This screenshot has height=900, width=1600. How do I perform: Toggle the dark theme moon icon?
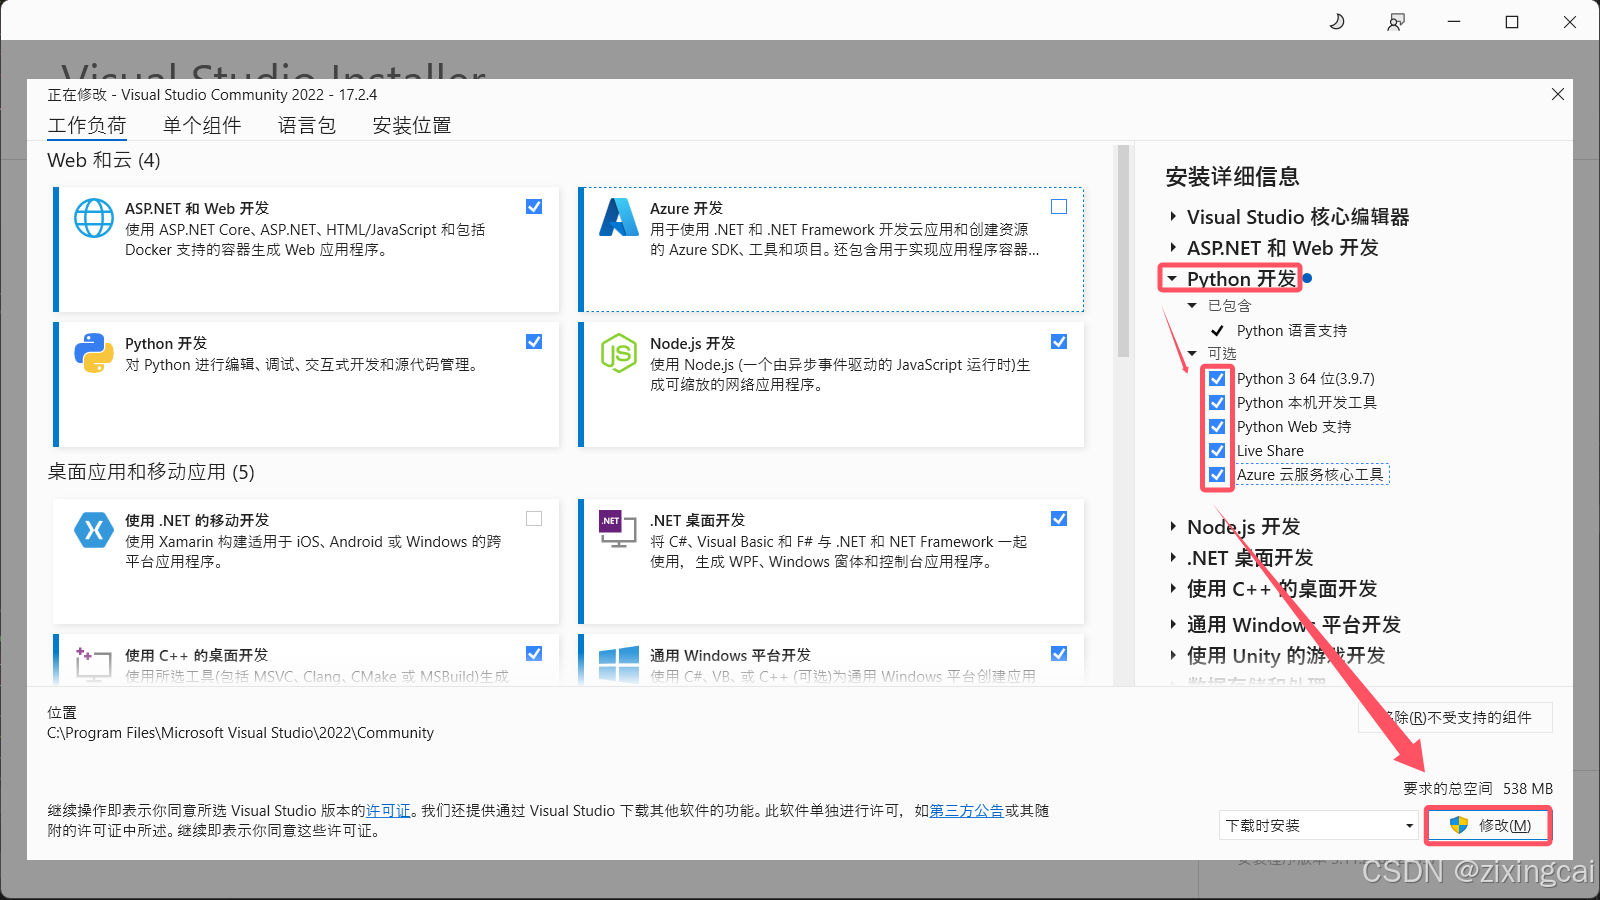click(x=1337, y=21)
